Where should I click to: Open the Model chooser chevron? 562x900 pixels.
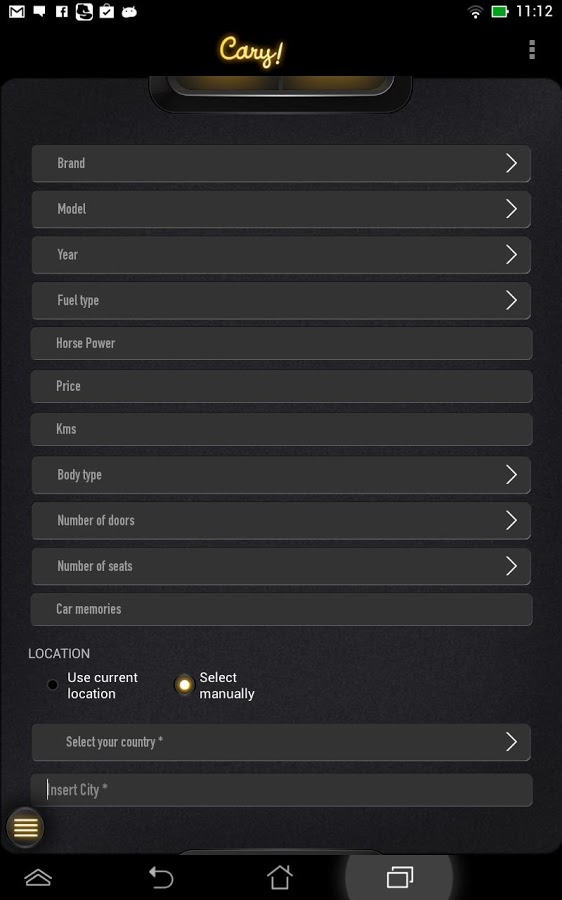coord(511,209)
